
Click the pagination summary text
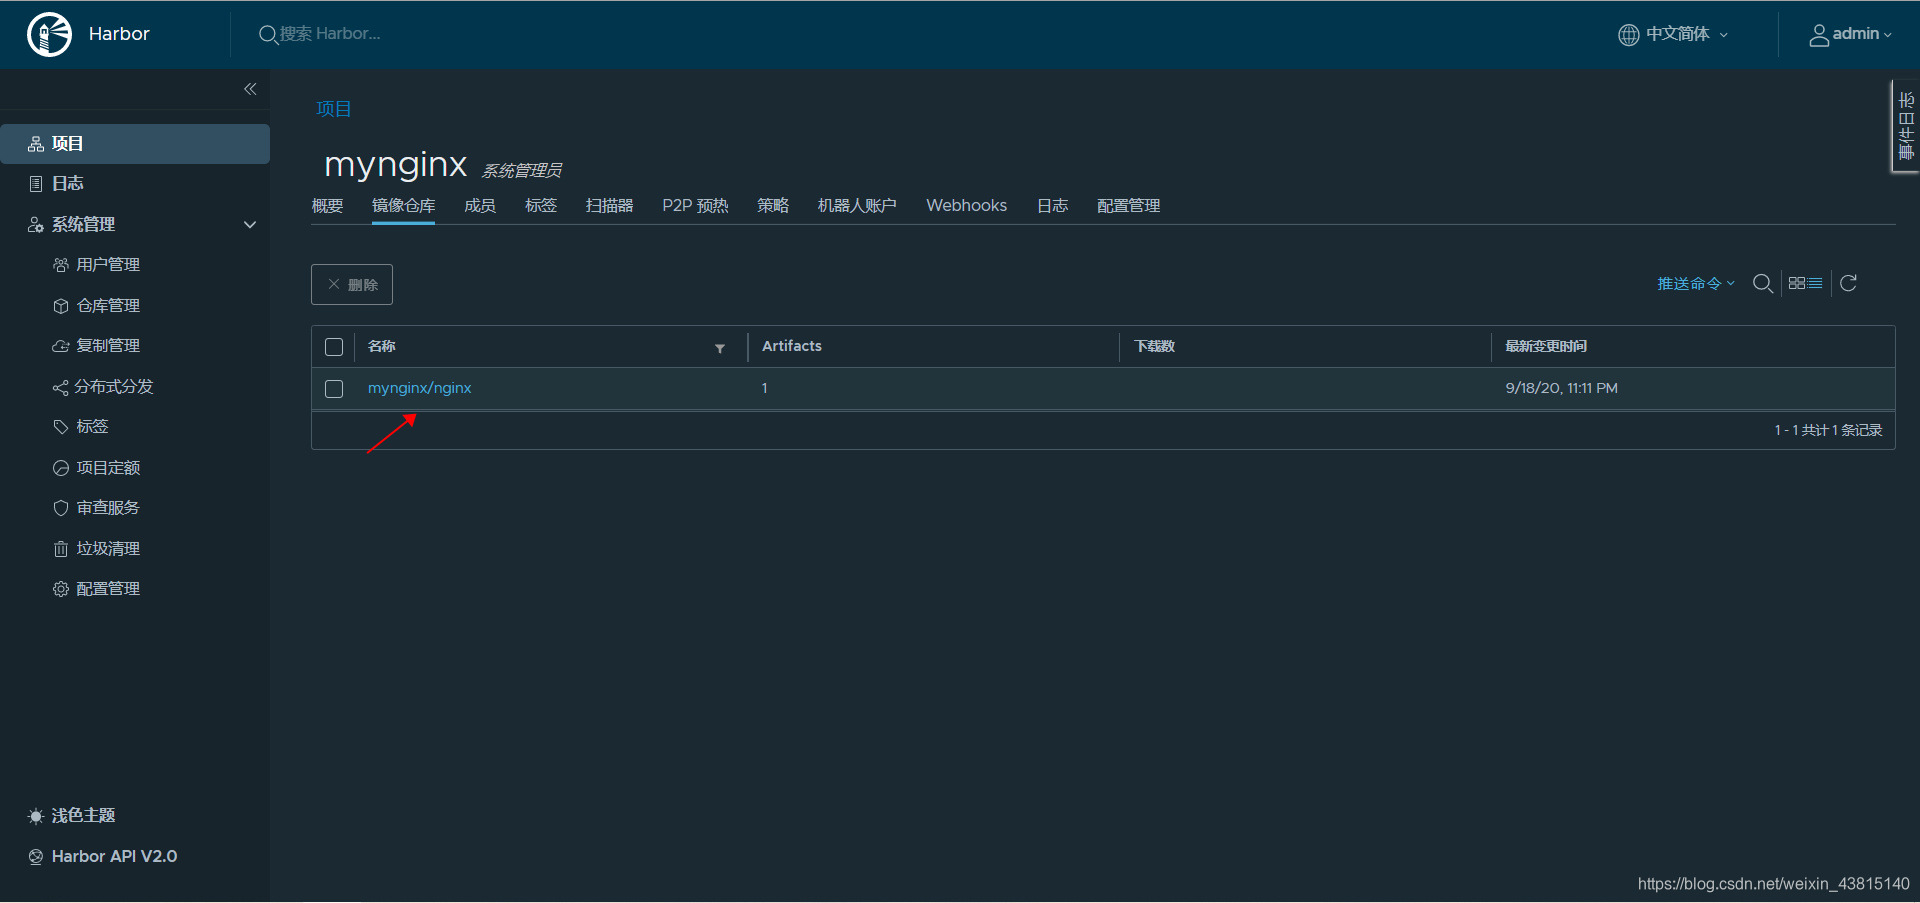[x=1828, y=430]
